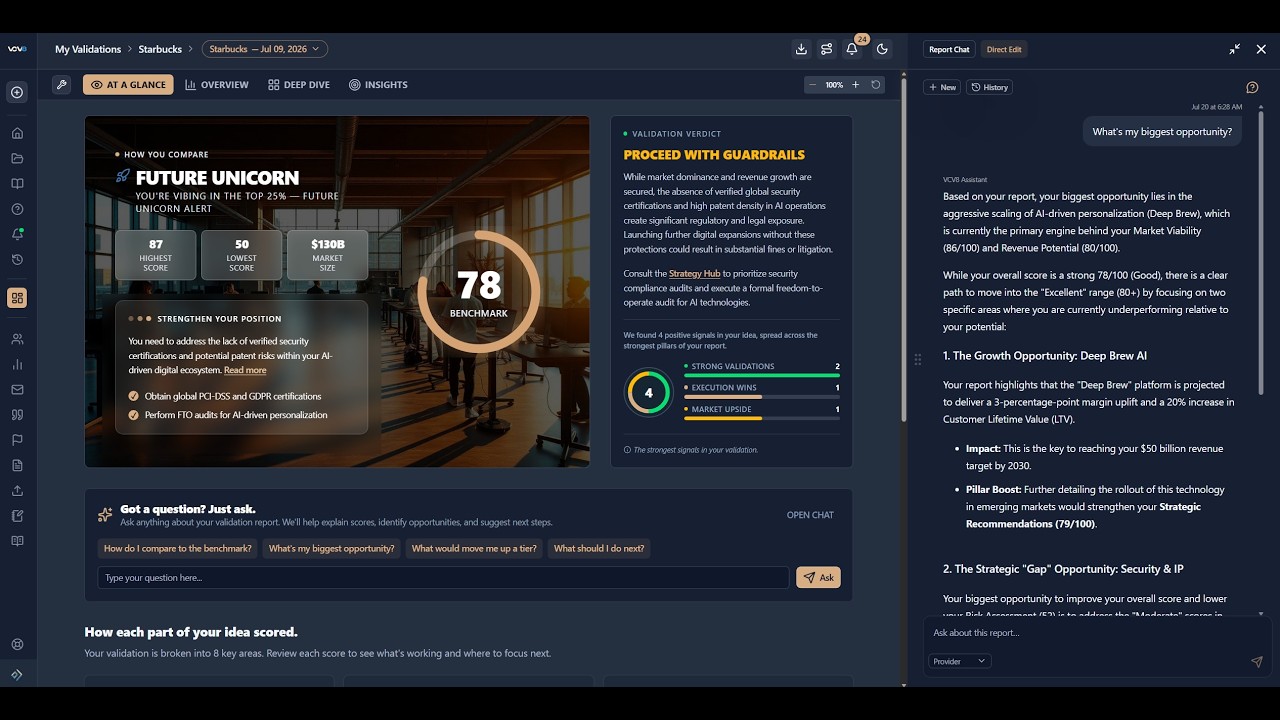
Task: Click the 'Type your question here' field
Action: coord(443,577)
